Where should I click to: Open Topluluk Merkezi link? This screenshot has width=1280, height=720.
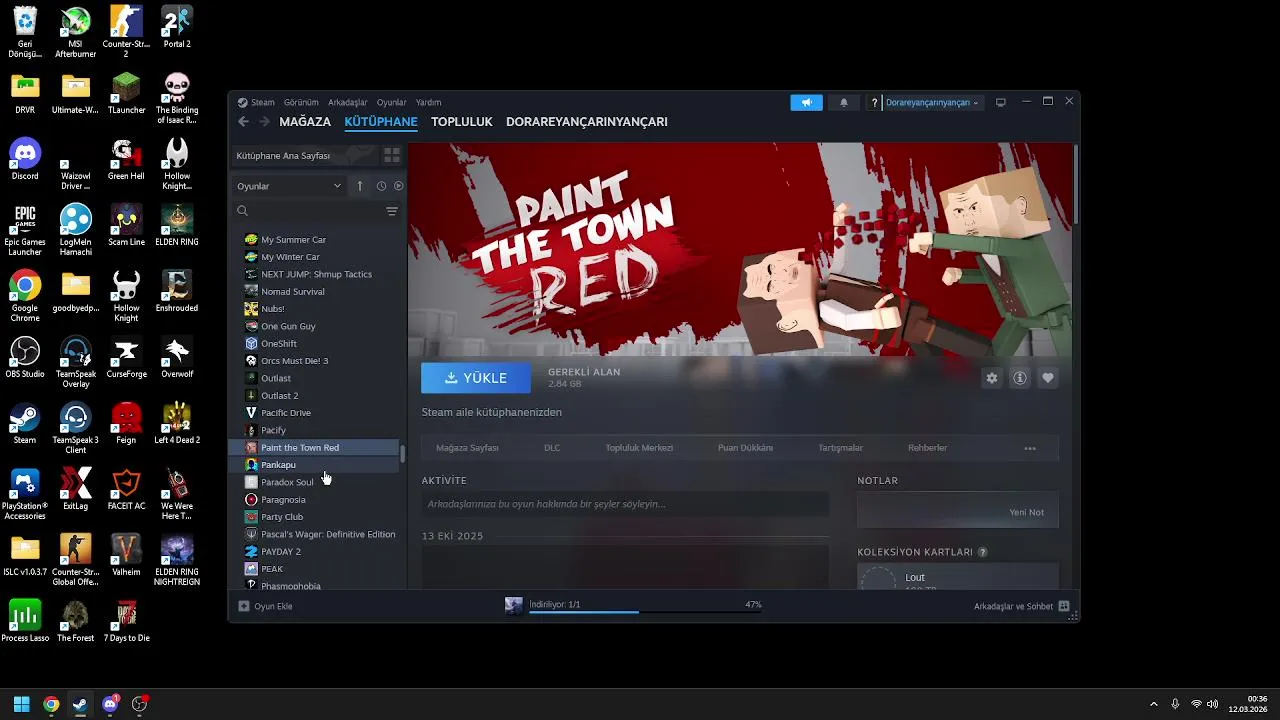click(x=639, y=448)
